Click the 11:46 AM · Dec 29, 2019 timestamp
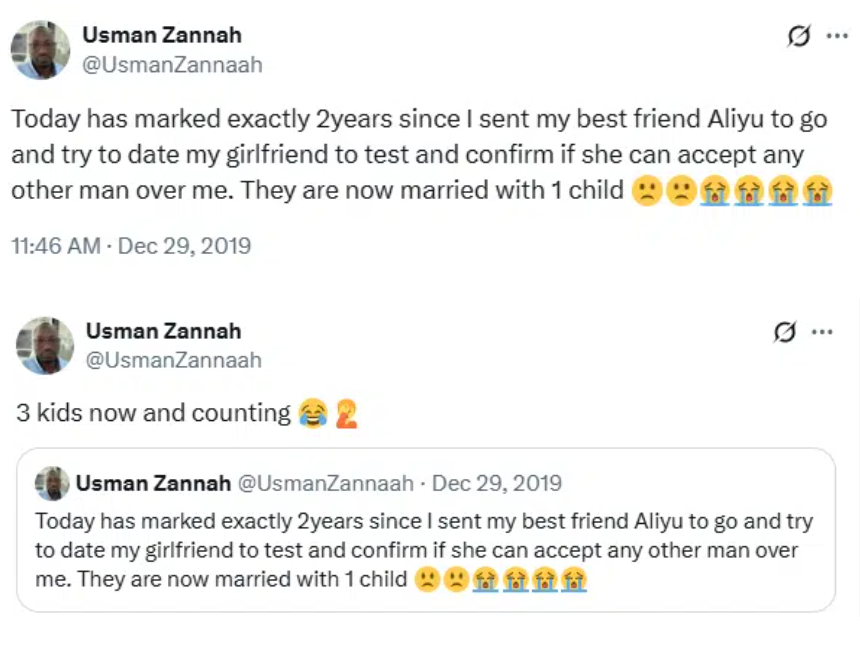The image size is (860, 656). coord(131,245)
